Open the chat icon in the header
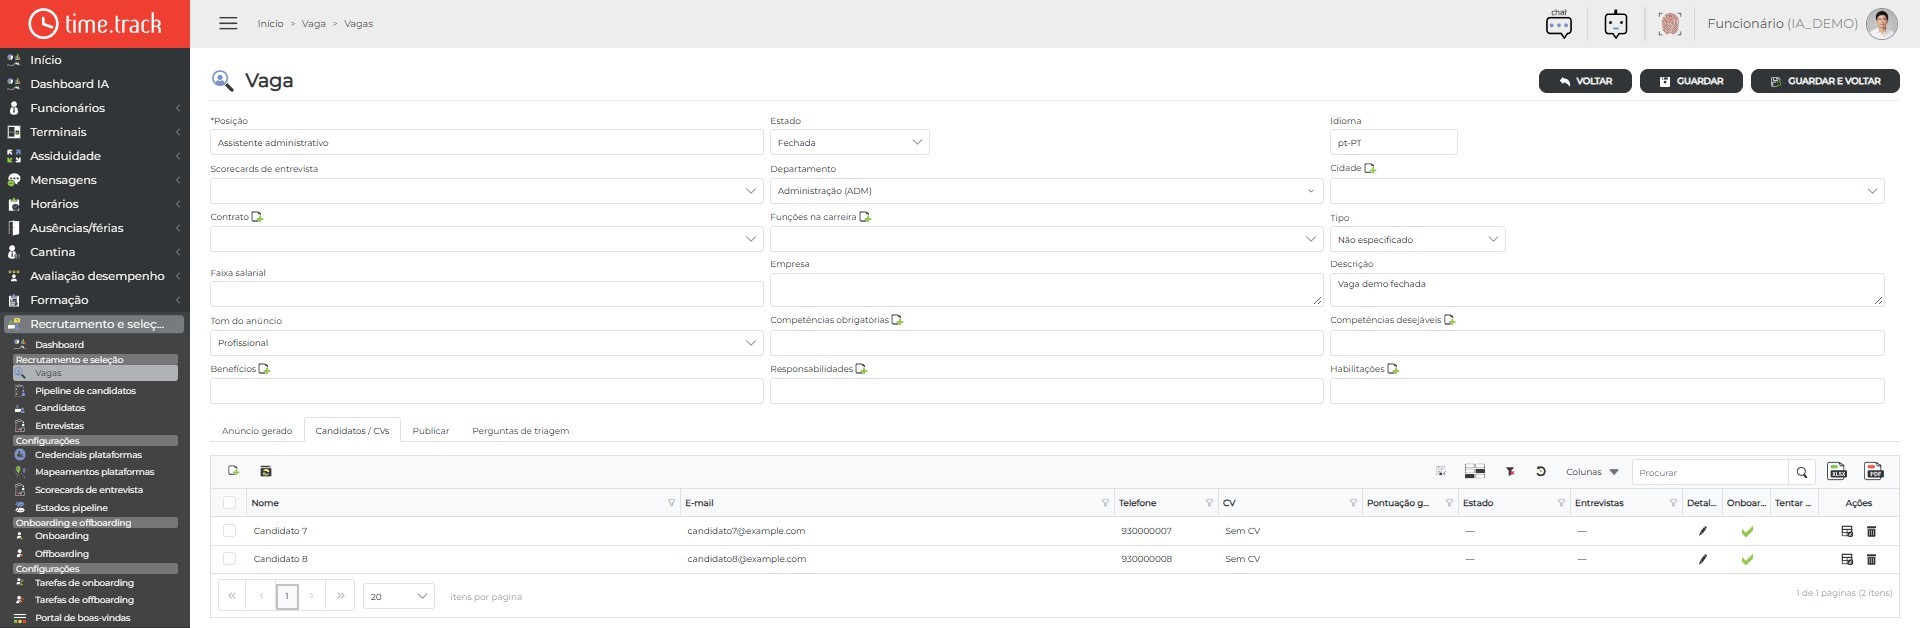The image size is (1920, 628). (x=1558, y=24)
